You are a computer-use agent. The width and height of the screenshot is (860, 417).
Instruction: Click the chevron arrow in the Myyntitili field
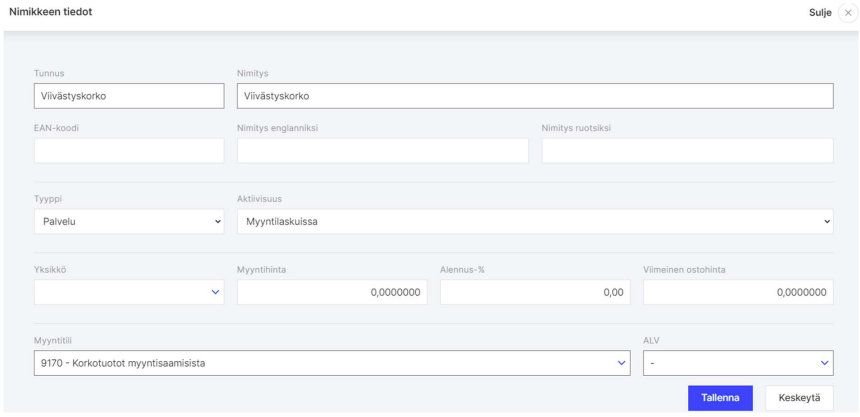(x=621, y=362)
